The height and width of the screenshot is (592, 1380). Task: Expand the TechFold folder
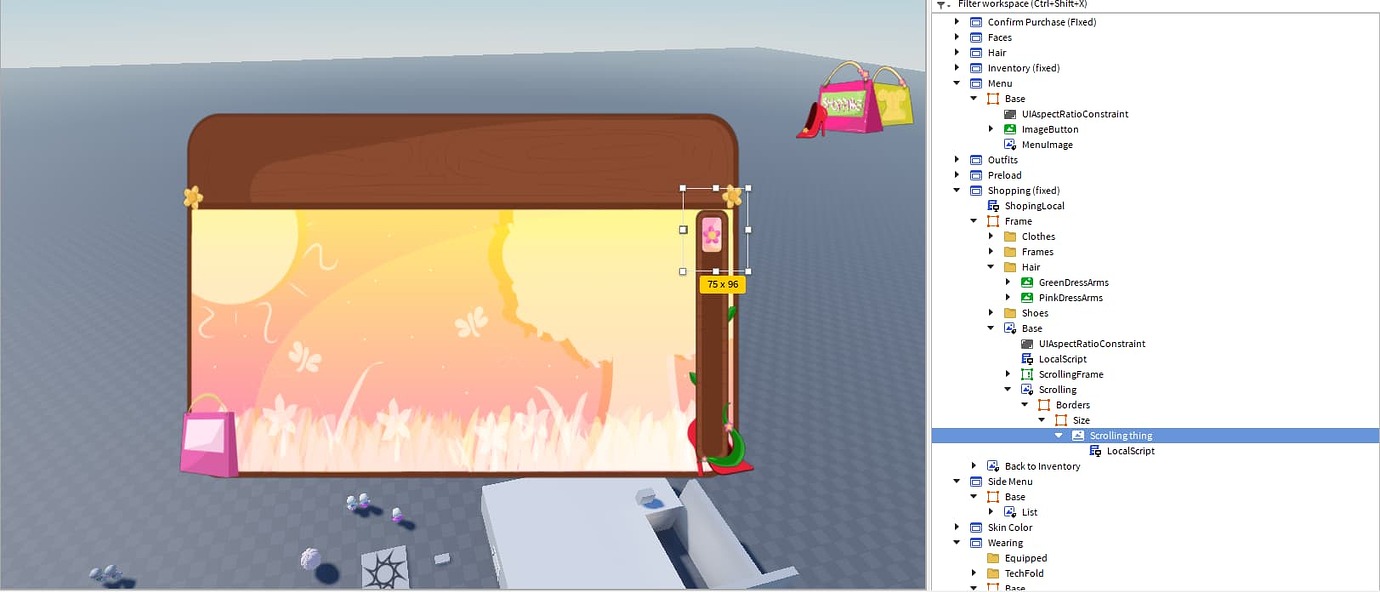(974, 573)
